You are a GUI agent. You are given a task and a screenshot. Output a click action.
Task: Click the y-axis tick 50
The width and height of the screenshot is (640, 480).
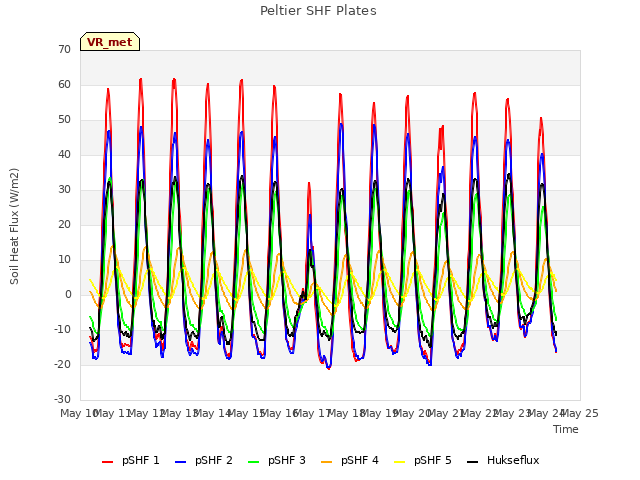(64, 120)
